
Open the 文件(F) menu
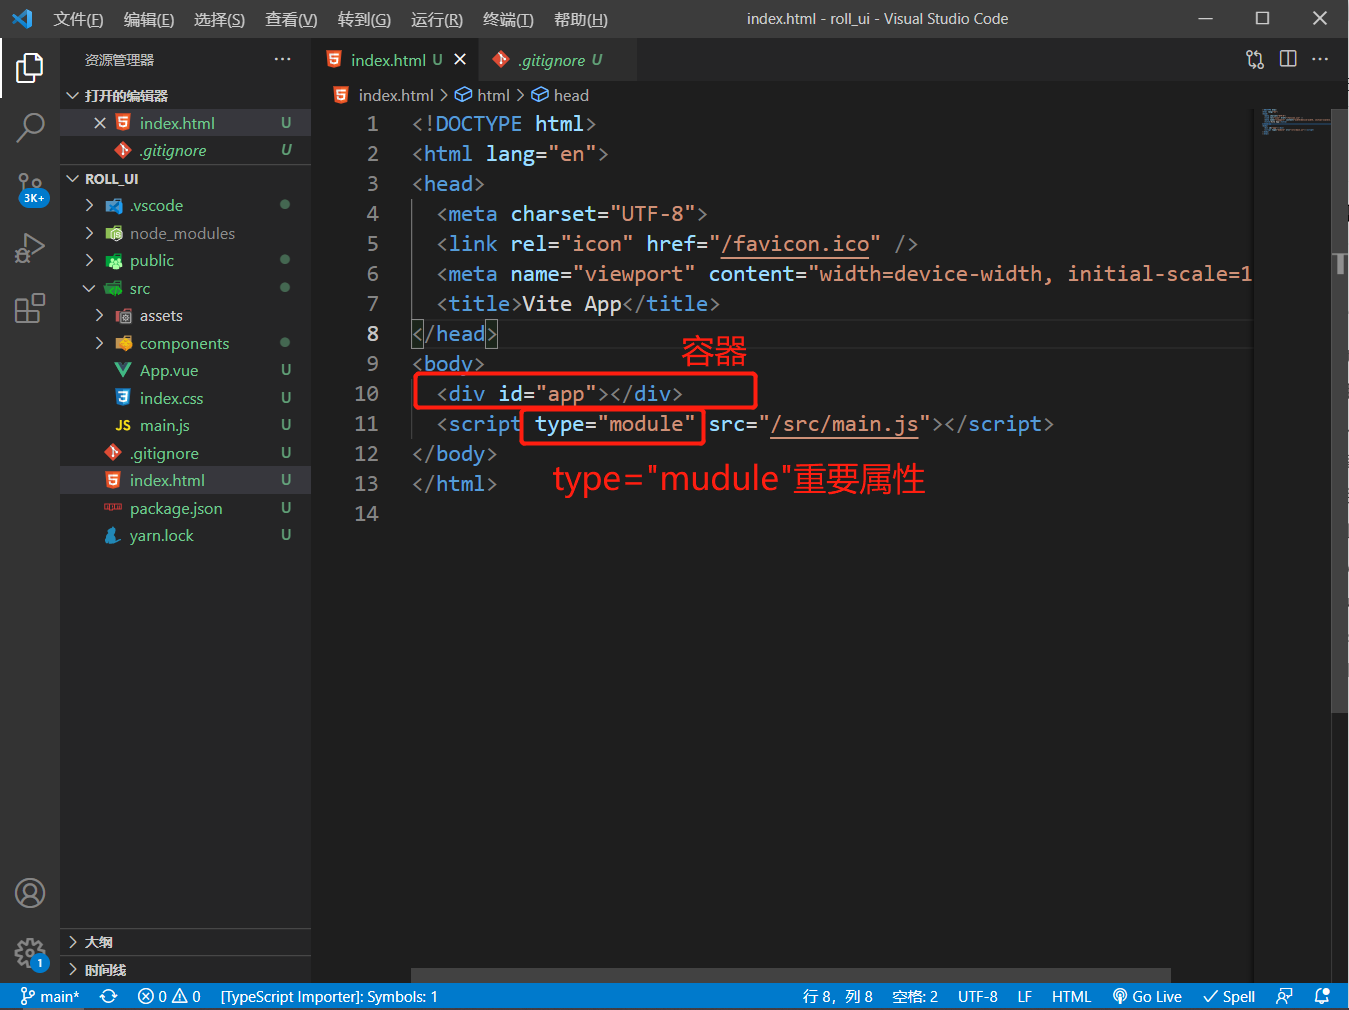click(78, 19)
